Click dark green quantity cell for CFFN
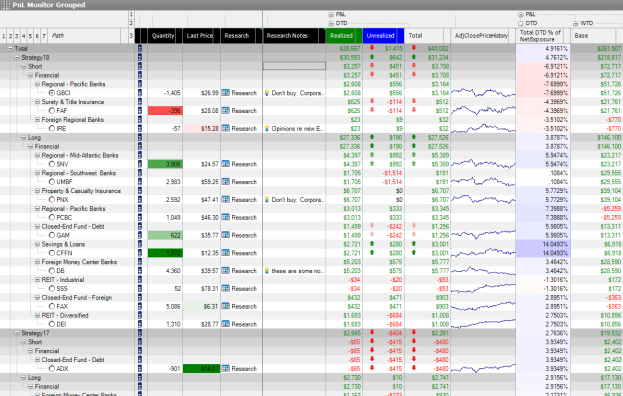This screenshot has width=623, height=396. click(165, 253)
